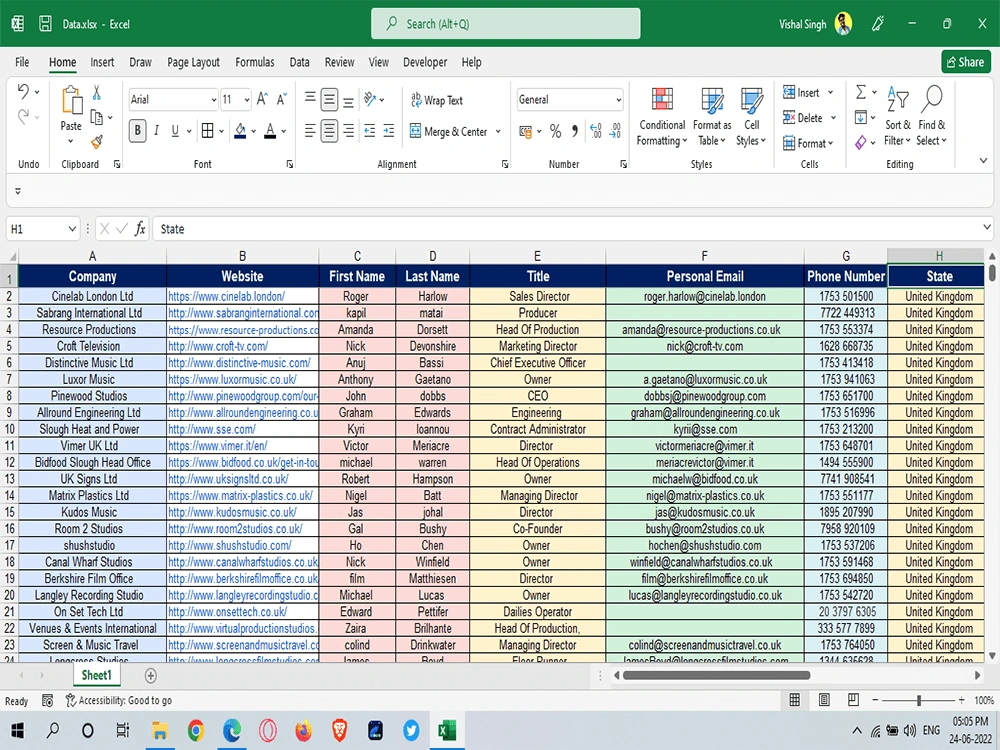
Task: Toggle Bold formatting
Action: tap(137, 131)
